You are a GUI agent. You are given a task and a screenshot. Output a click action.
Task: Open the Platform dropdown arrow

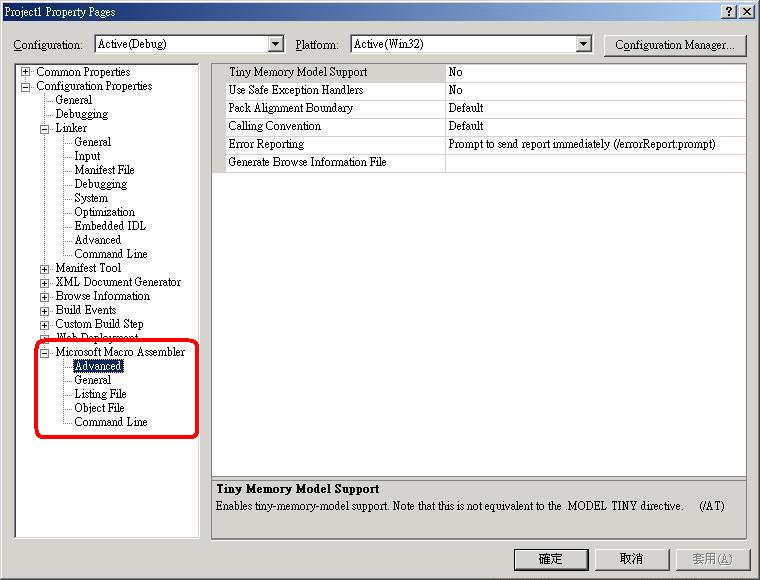(584, 45)
